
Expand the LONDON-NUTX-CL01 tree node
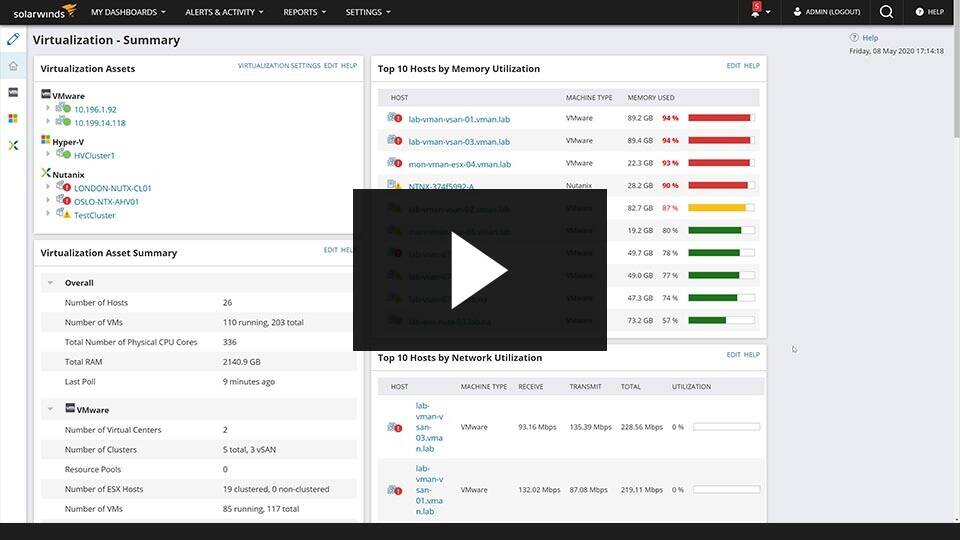48,186
